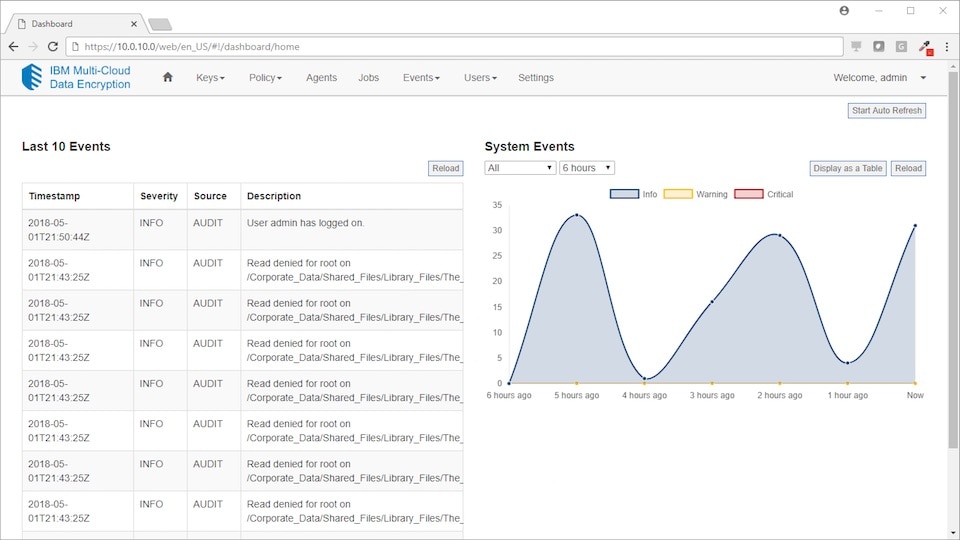Click the '1 hour ago' axis label
This screenshot has height=540, width=960.
tap(847, 396)
